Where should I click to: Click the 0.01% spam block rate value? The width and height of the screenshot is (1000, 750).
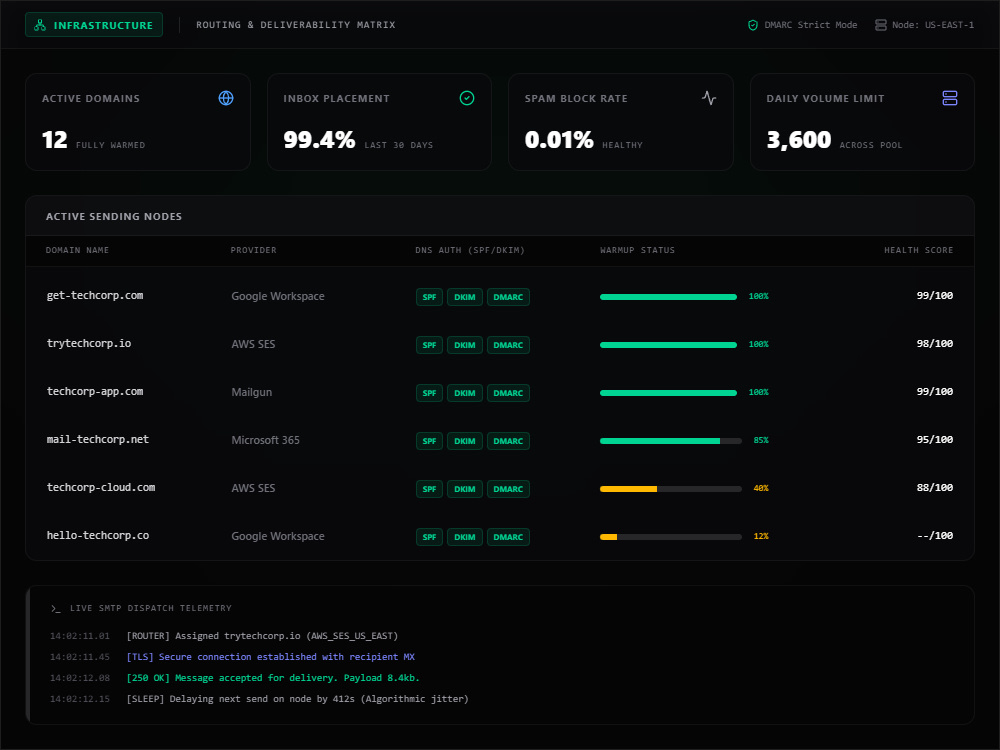point(559,140)
